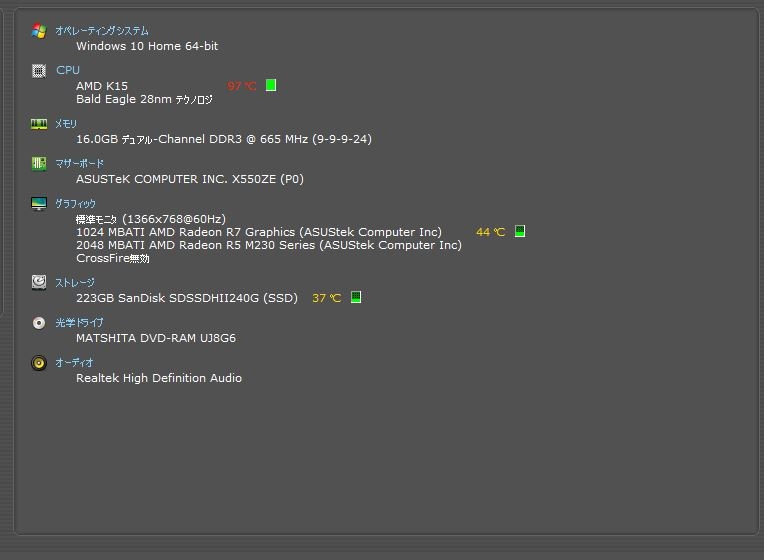The image size is (764, 560).
Task: Click the Windows operating system icon
Action: (39, 31)
